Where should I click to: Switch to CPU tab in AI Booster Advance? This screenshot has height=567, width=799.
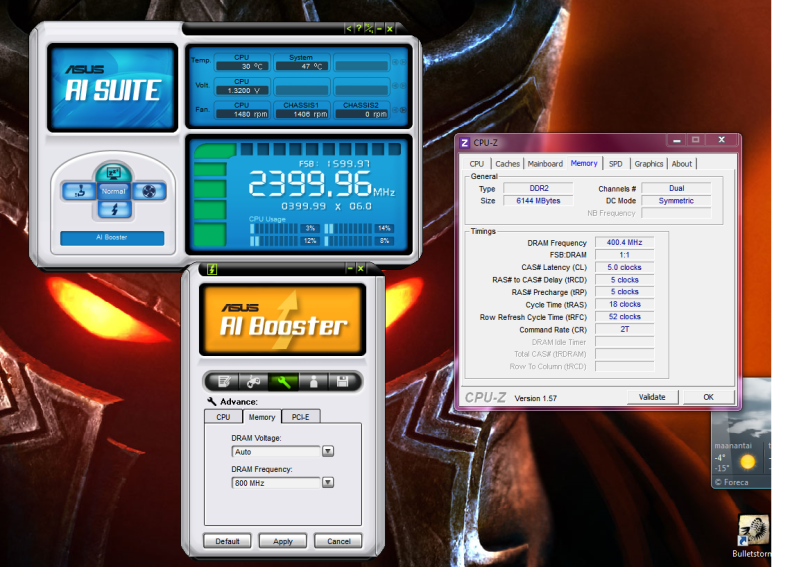(223, 417)
